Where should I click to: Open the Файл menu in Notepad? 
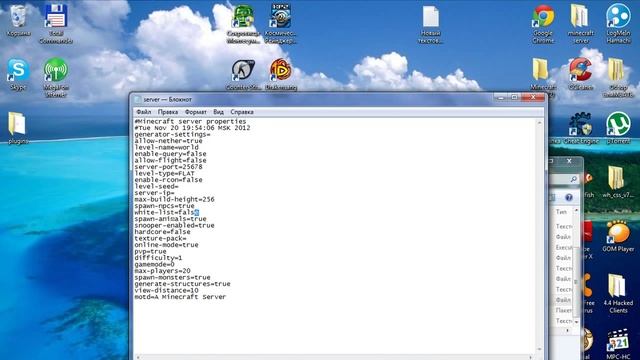[144, 112]
